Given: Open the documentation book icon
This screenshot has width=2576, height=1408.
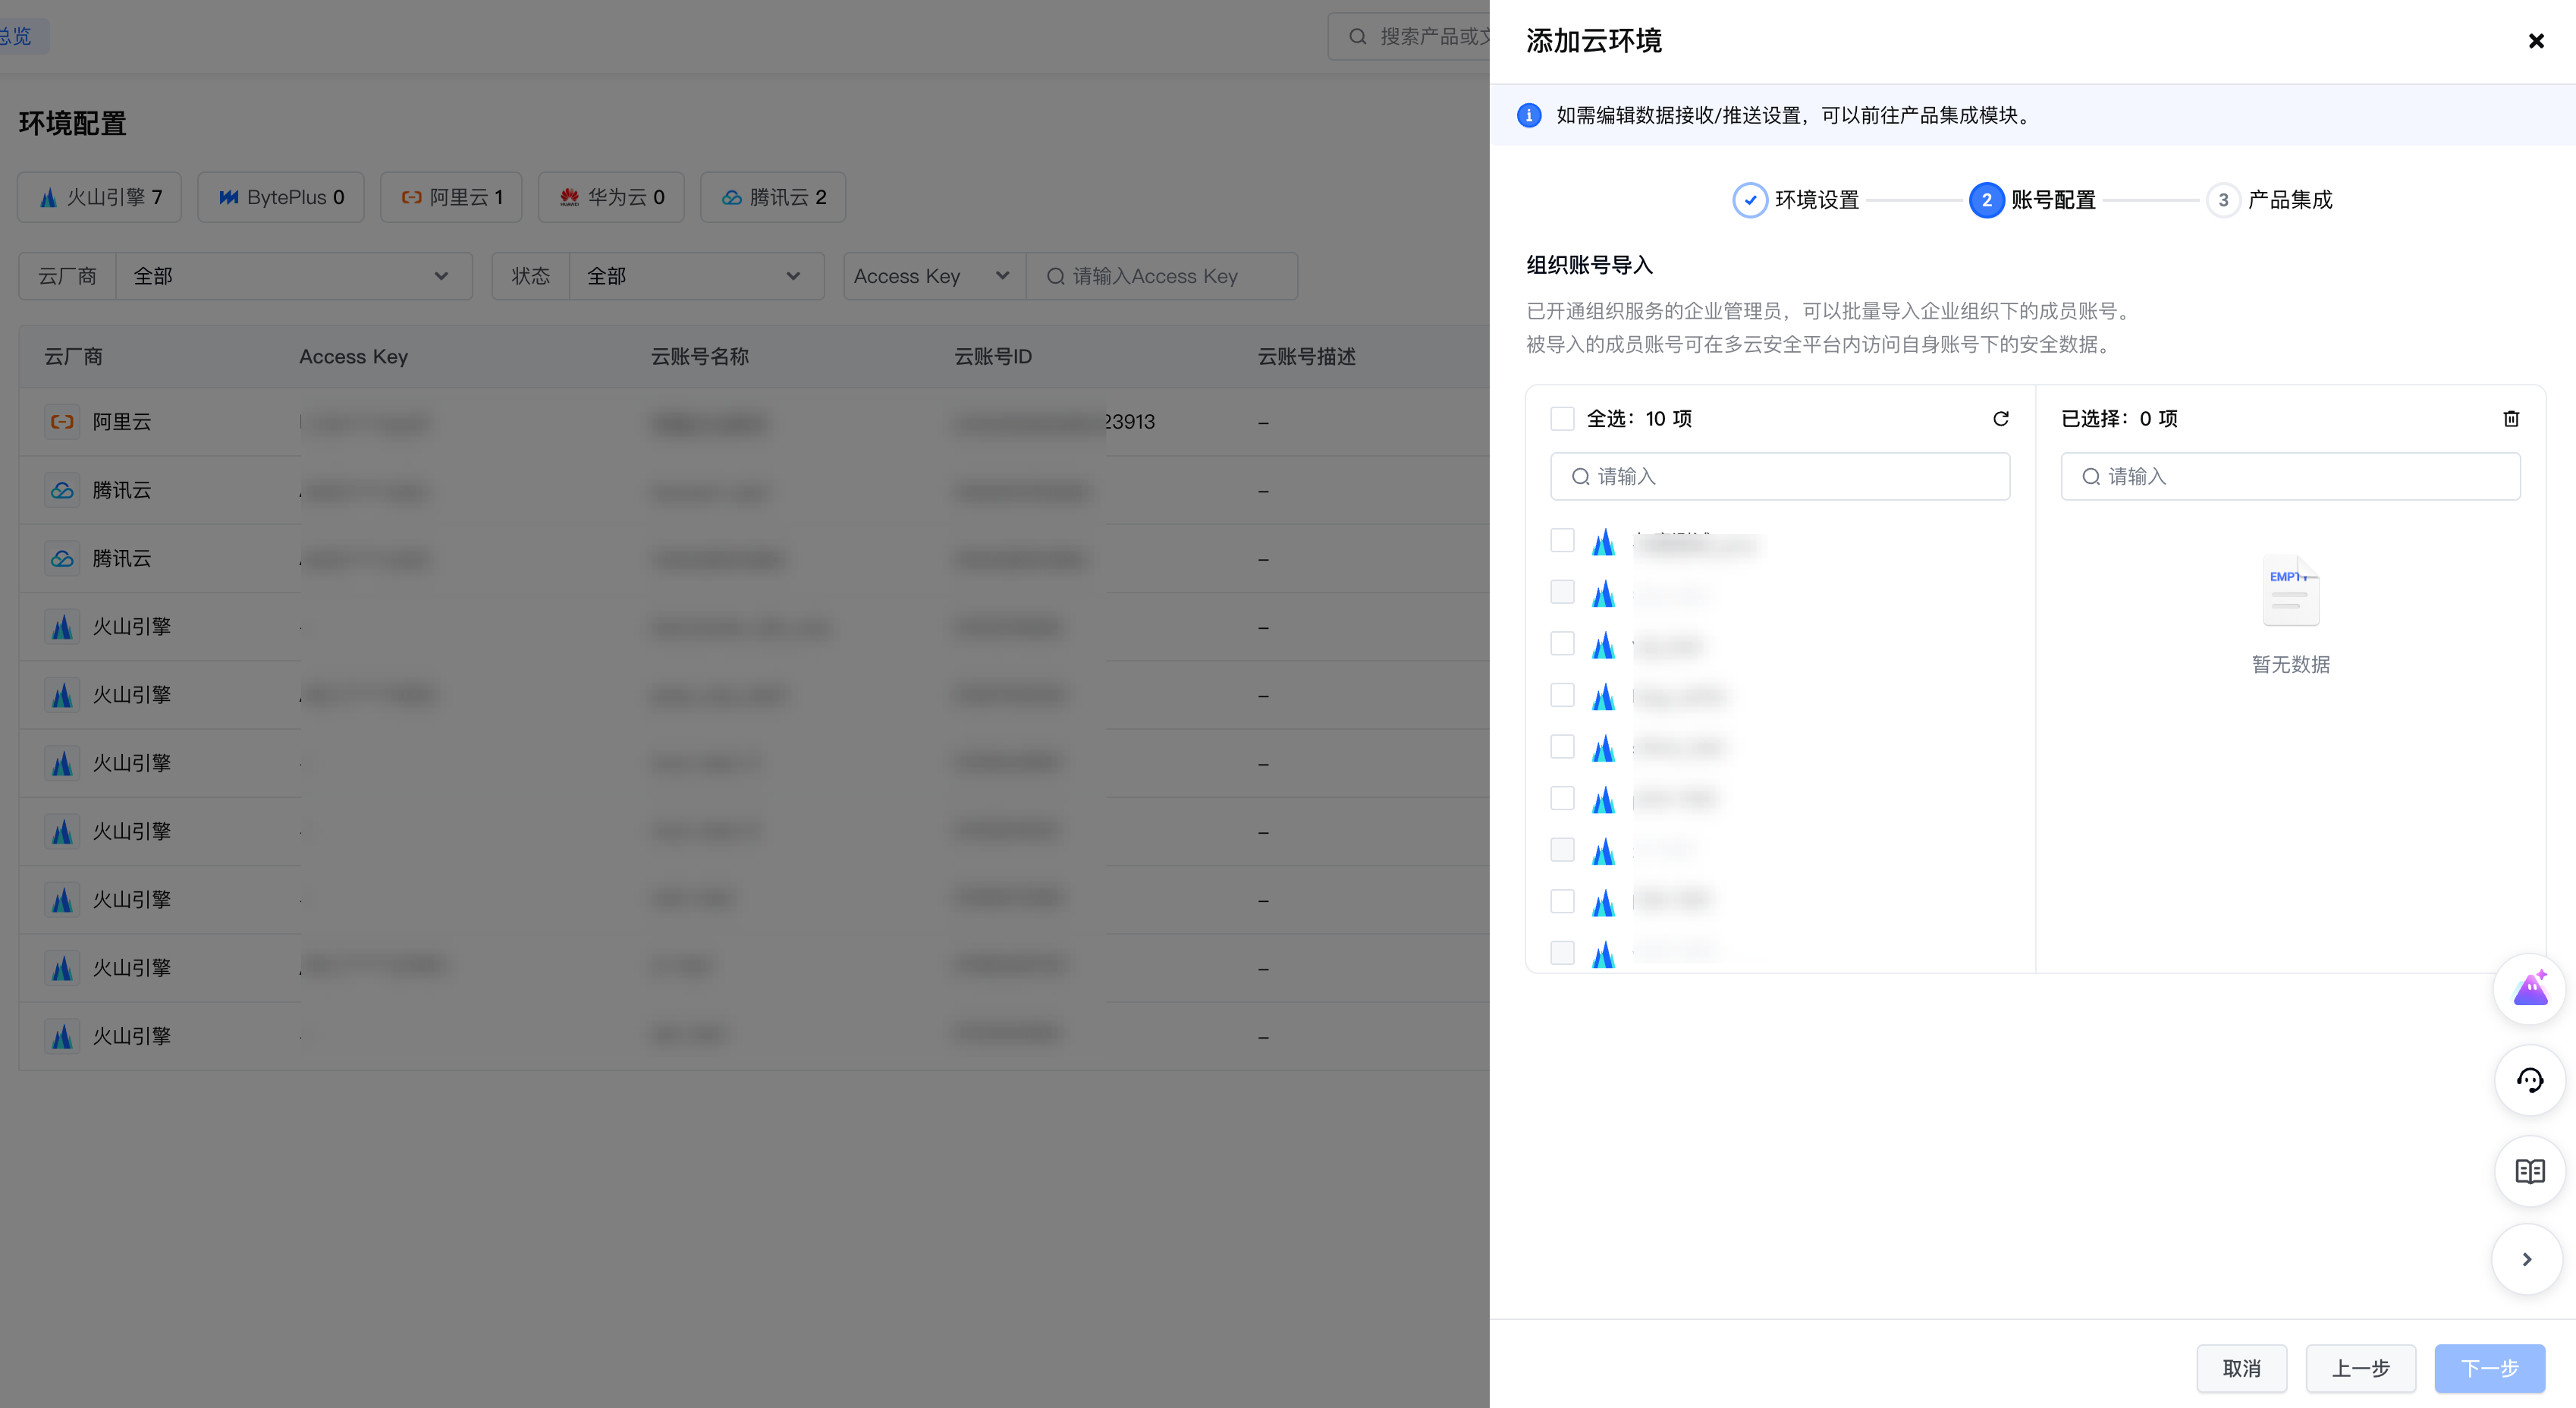Looking at the screenshot, I should [x=2529, y=1170].
